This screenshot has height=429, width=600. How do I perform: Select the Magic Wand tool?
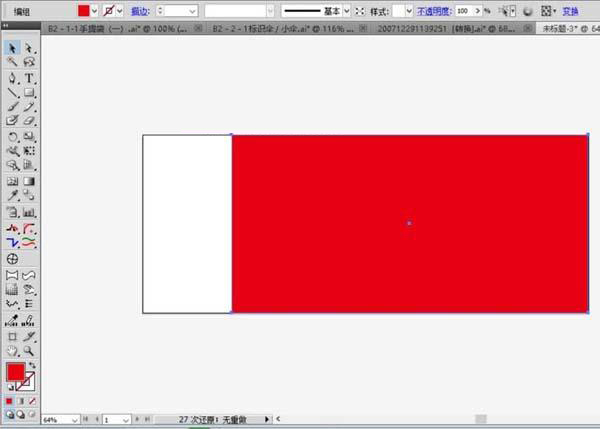pos(12,62)
